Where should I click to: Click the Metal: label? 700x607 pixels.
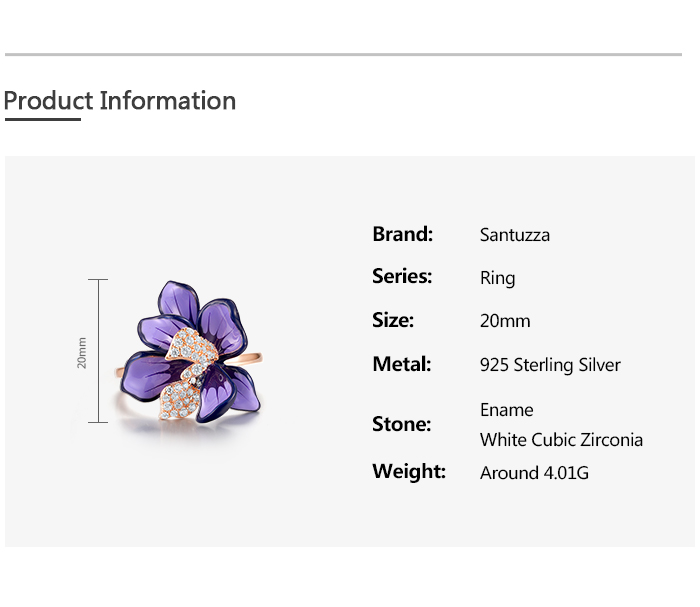pyautogui.click(x=401, y=364)
